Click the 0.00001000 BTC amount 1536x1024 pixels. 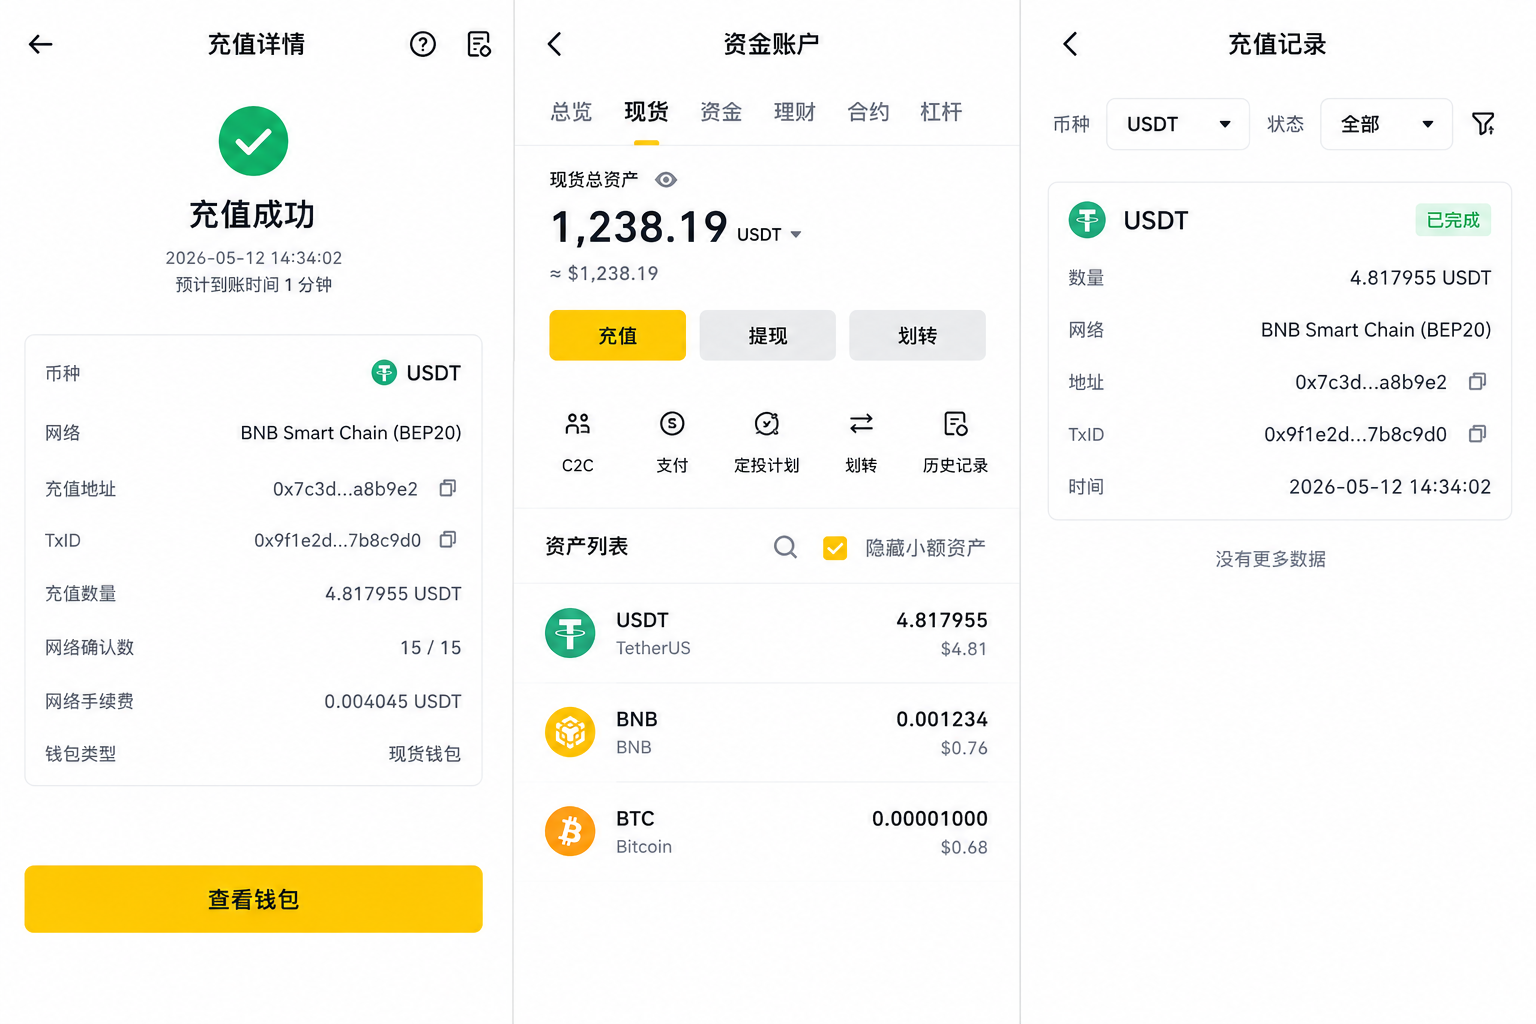[930, 819]
